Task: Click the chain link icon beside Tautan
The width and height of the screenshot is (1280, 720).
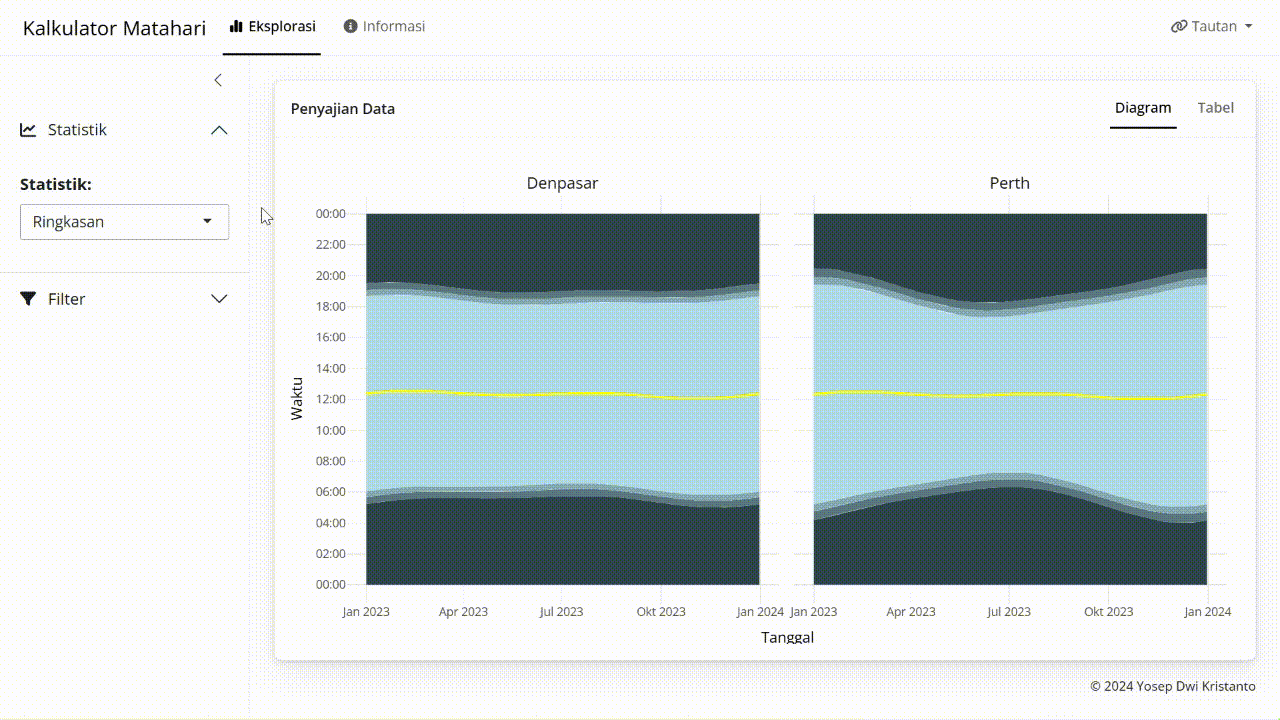Action: pyautogui.click(x=1179, y=27)
